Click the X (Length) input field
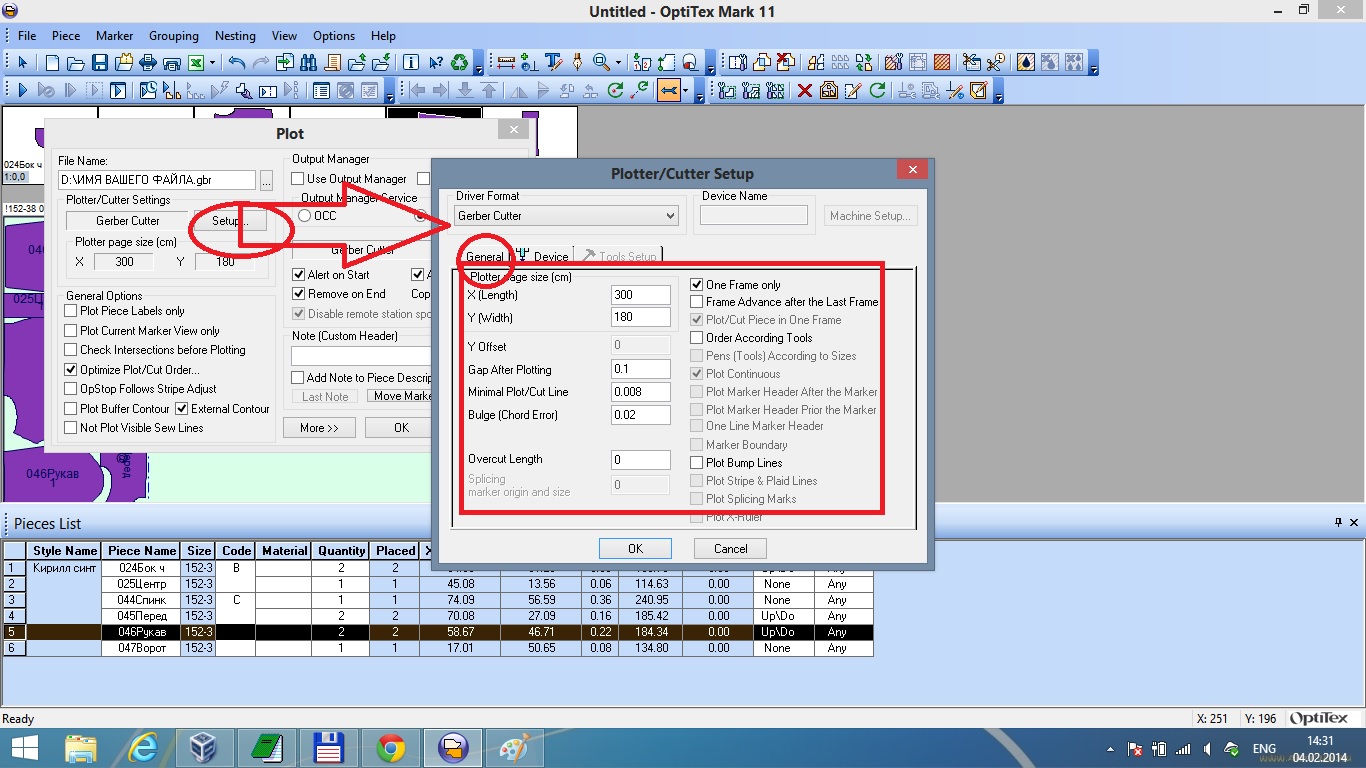 click(x=640, y=295)
